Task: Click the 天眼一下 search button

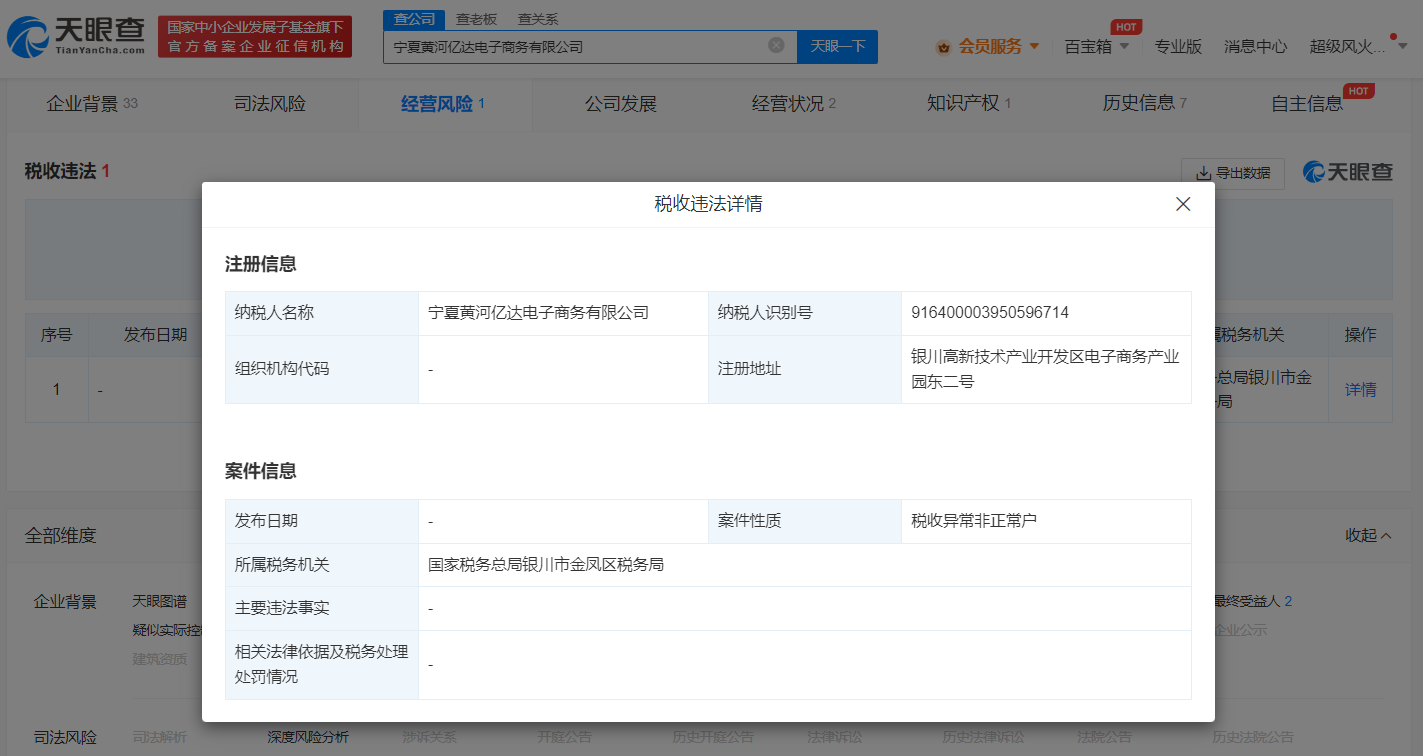Action: 836,47
